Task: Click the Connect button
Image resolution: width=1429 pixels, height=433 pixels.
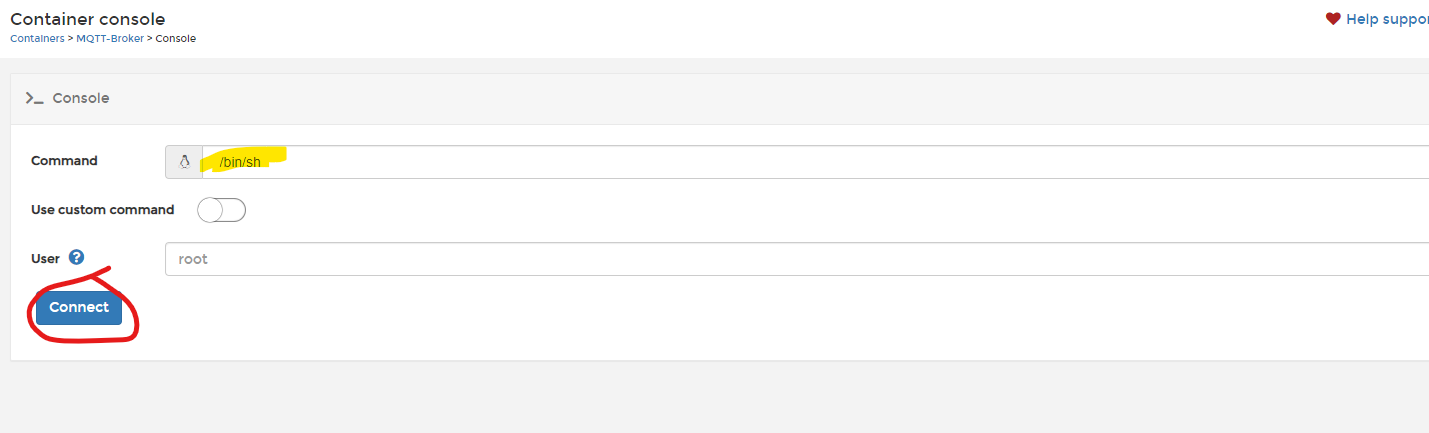Action: coord(79,308)
